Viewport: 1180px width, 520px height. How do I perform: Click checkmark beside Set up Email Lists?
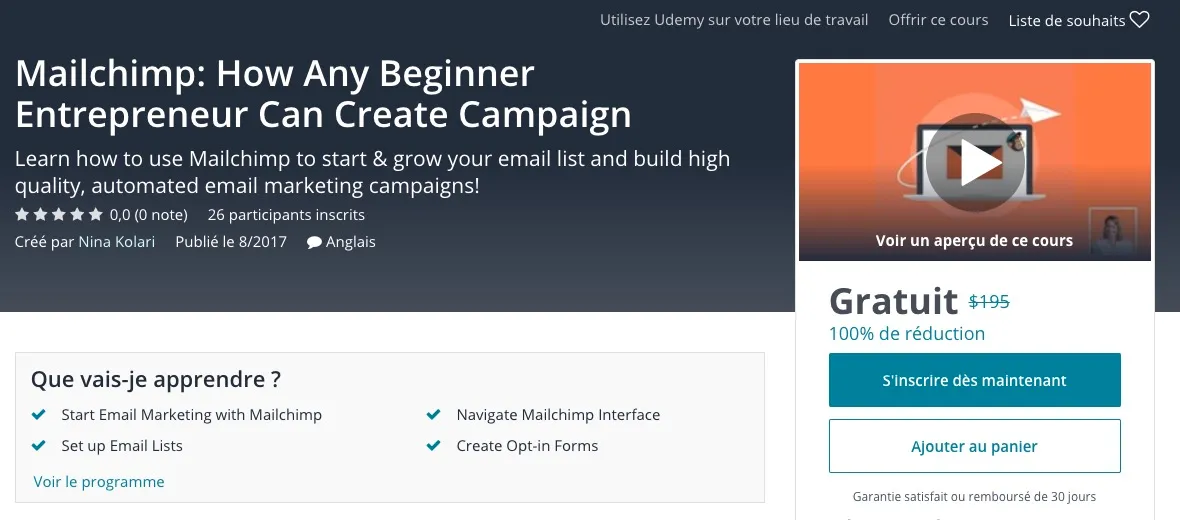click(38, 445)
